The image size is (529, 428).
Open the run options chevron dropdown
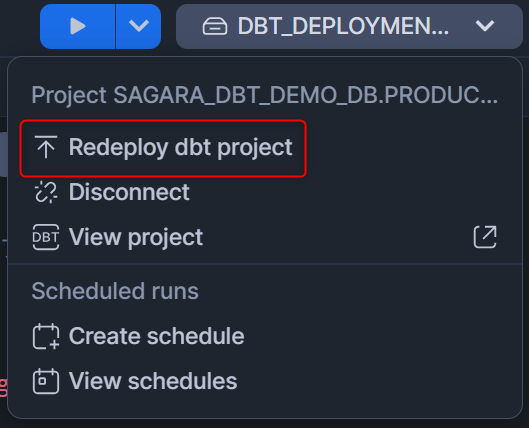[x=139, y=26]
